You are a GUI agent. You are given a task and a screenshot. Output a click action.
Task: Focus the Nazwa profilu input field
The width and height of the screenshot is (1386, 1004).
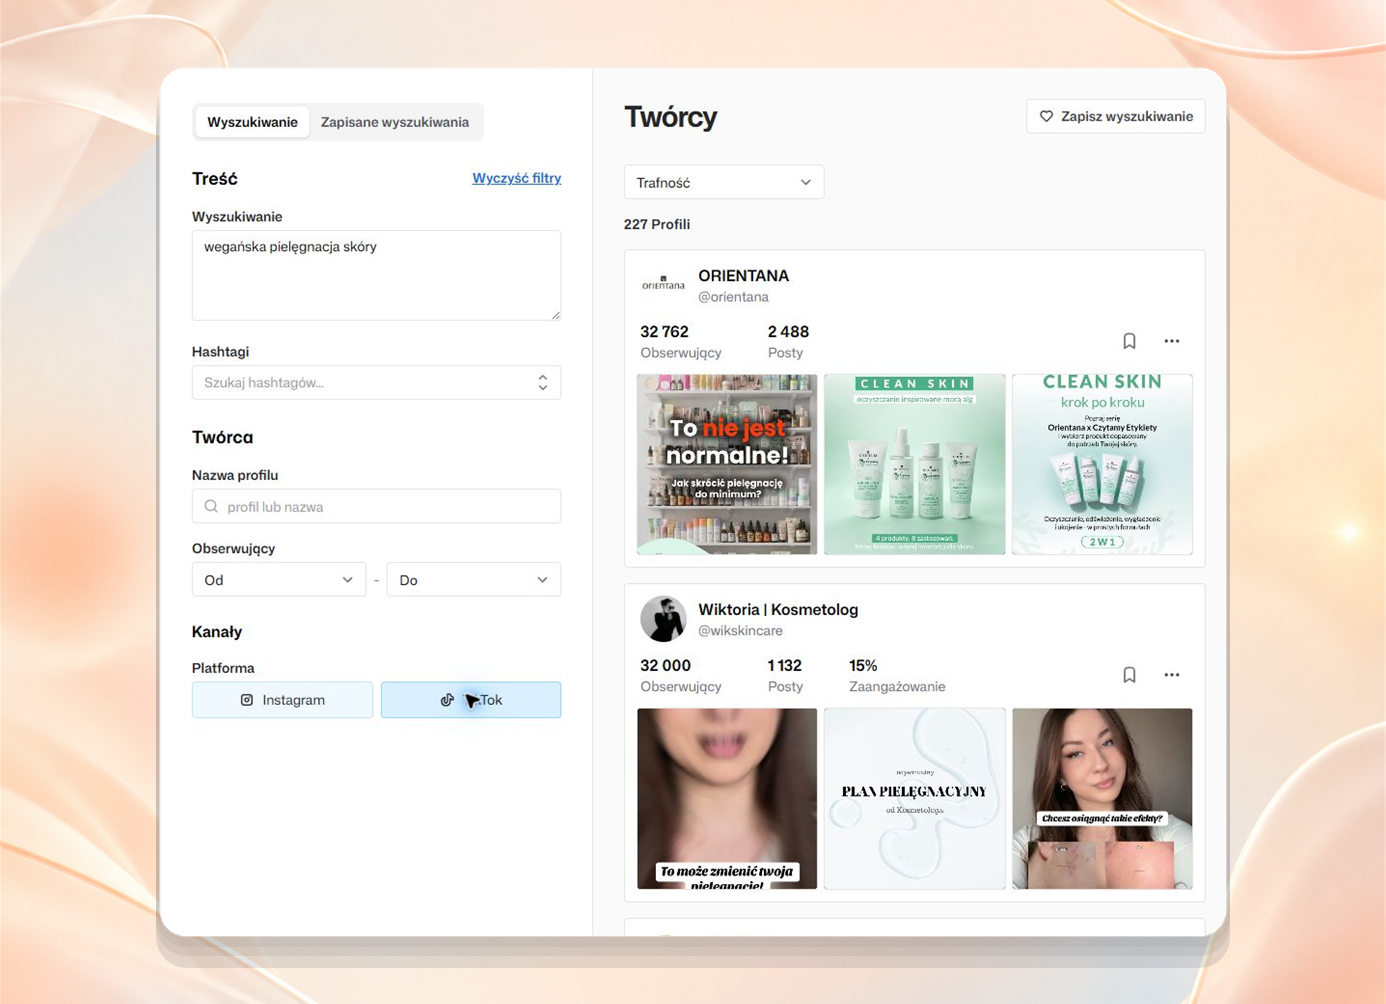pos(376,506)
